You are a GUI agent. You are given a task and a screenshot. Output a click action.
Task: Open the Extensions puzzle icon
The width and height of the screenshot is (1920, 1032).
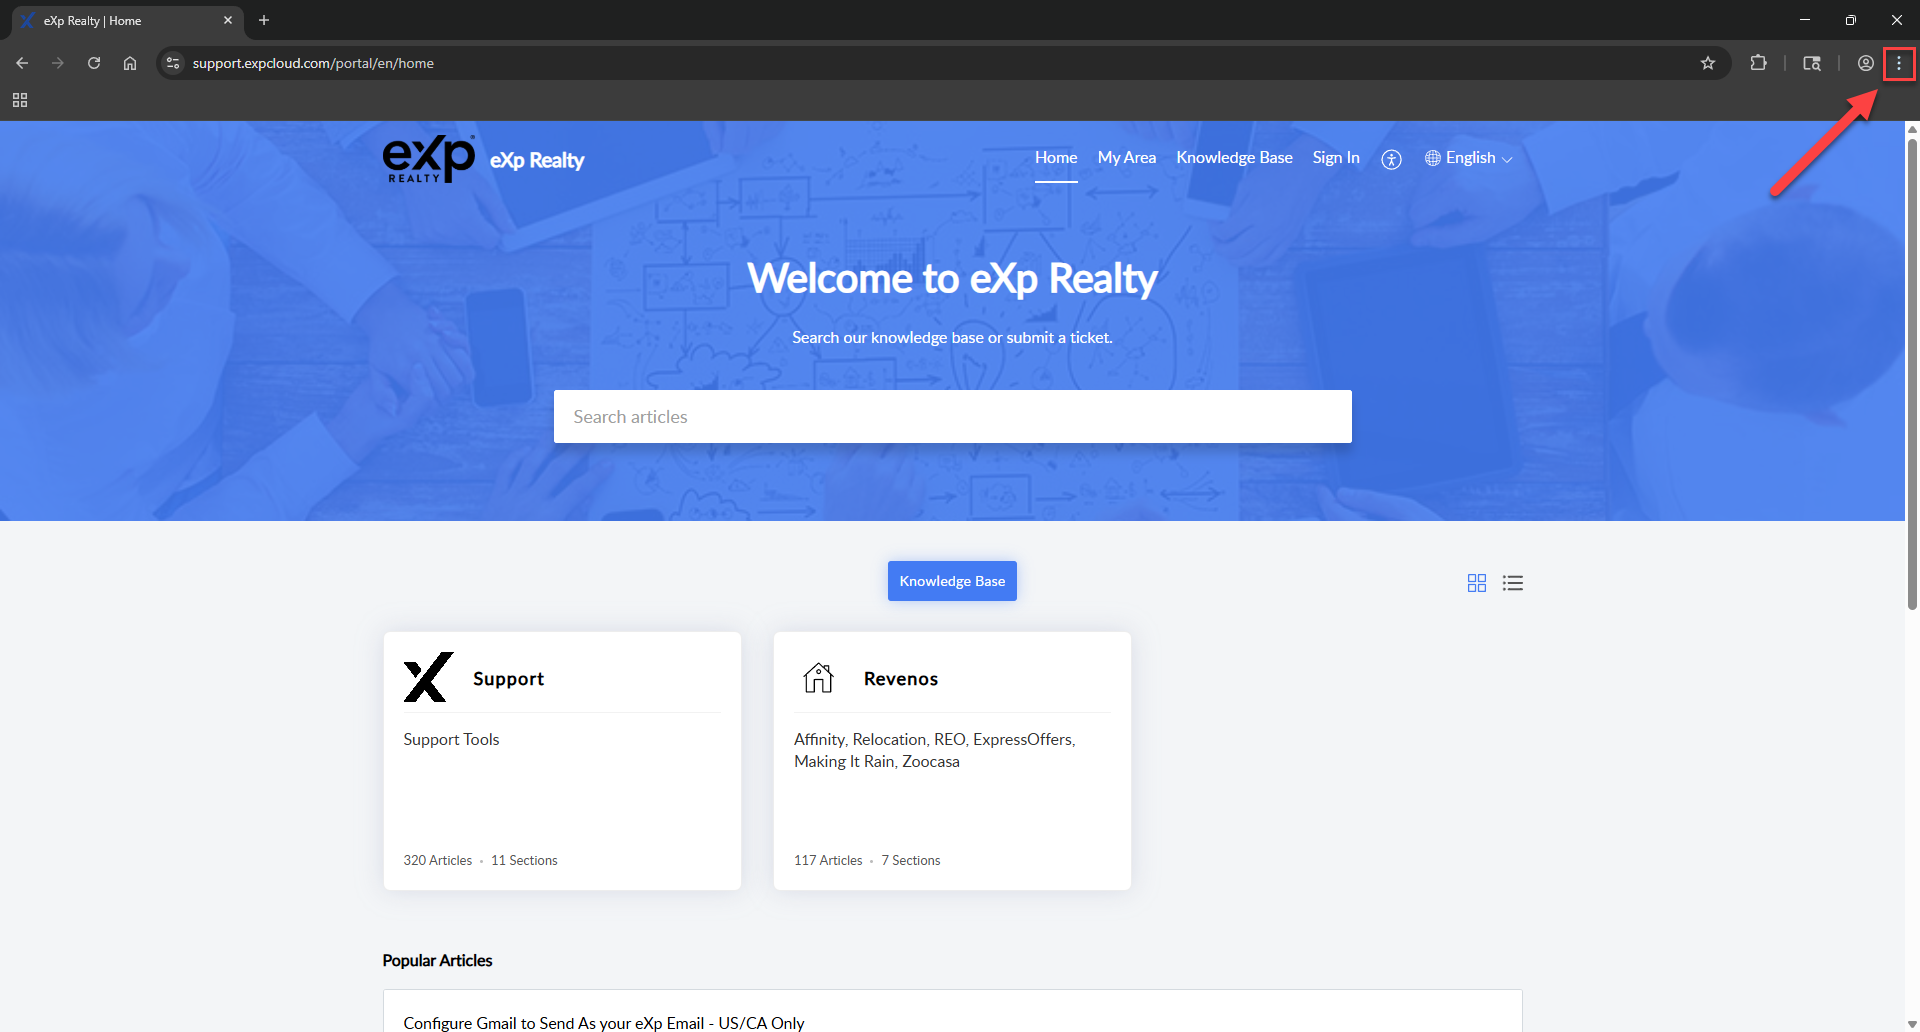click(1758, 63)
